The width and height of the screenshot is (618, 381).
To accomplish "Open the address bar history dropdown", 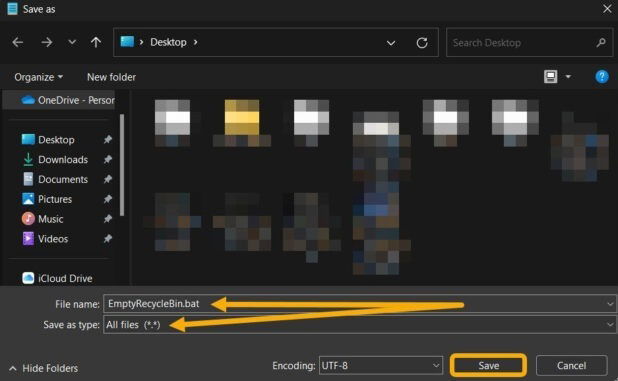I will (x=391, y=43).
